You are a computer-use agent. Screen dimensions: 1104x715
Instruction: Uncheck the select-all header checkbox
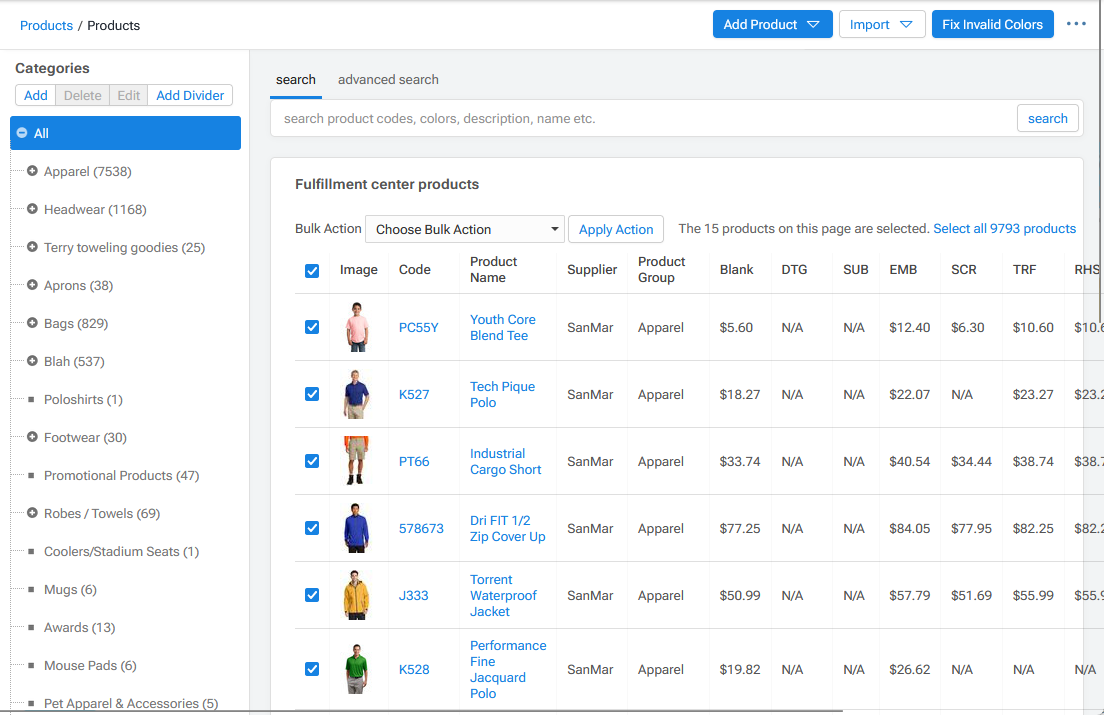click(312, 270)
